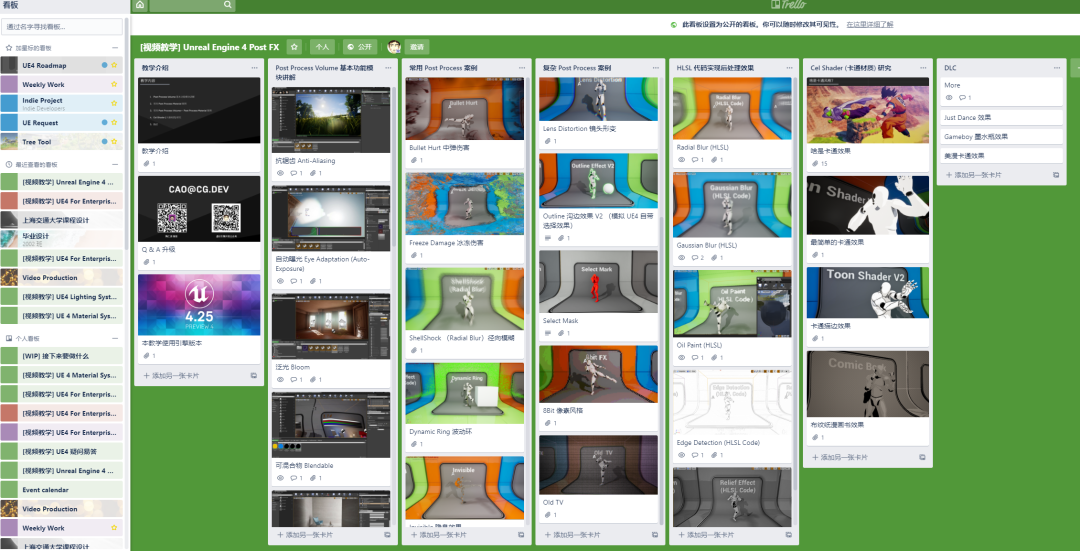Open the Event calendar board
The height and width of the screenshot is (551, 1080).
tap(62, 490)
